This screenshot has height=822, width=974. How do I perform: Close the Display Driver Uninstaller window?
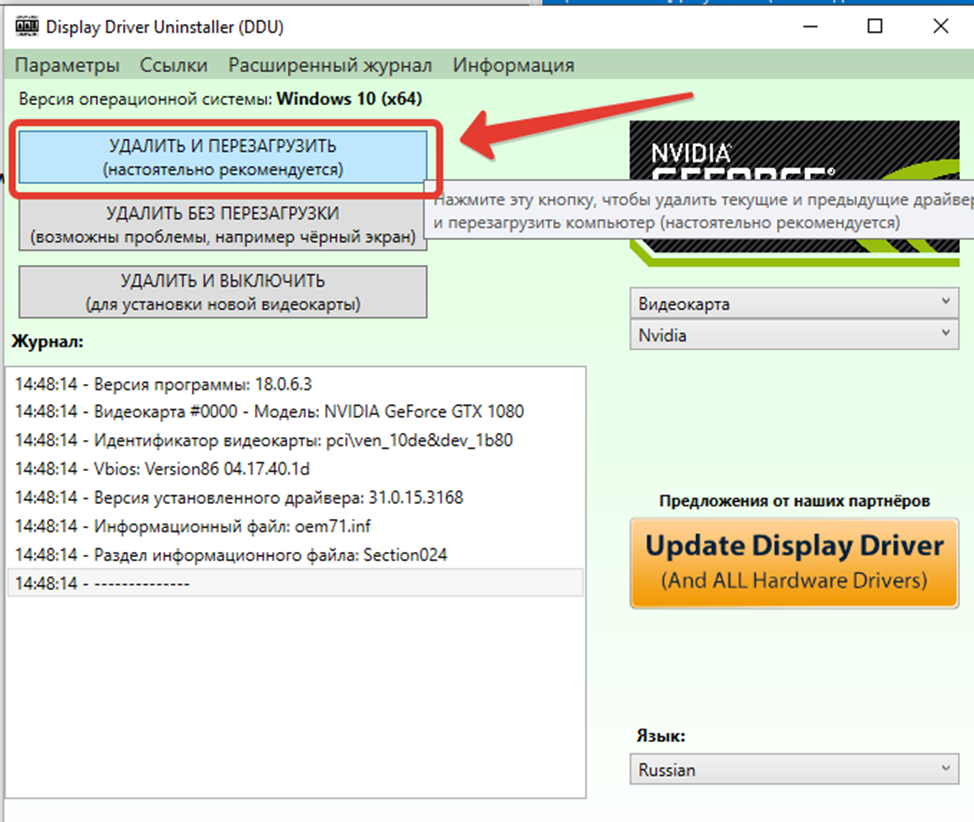[940, 27]
